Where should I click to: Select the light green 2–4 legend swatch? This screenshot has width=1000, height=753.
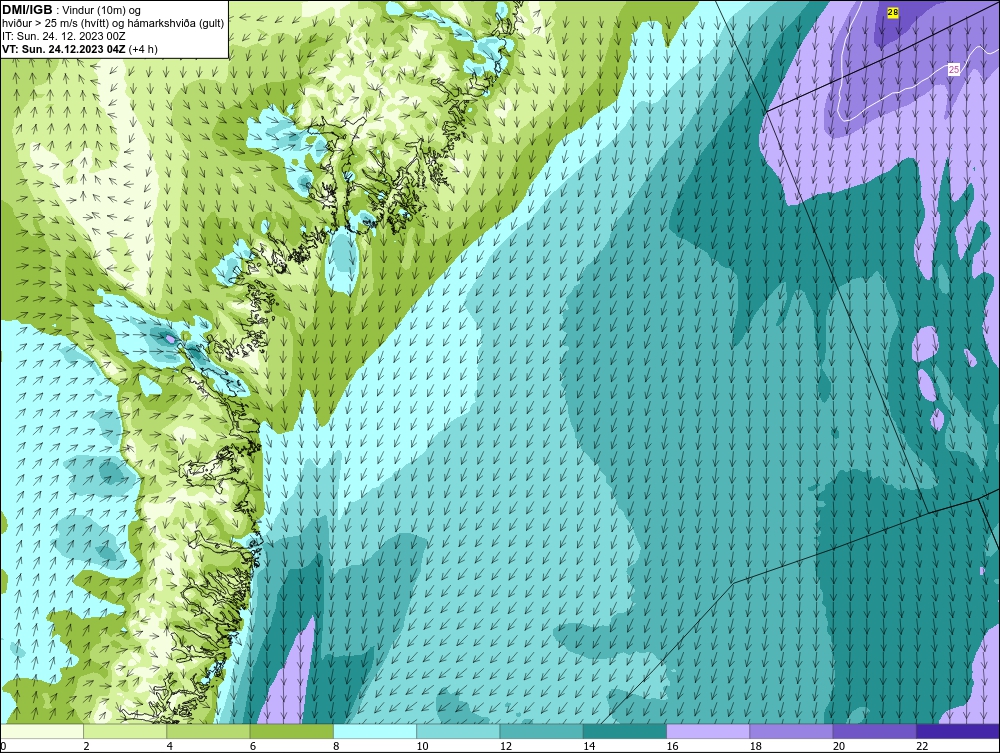coord(125,731)
